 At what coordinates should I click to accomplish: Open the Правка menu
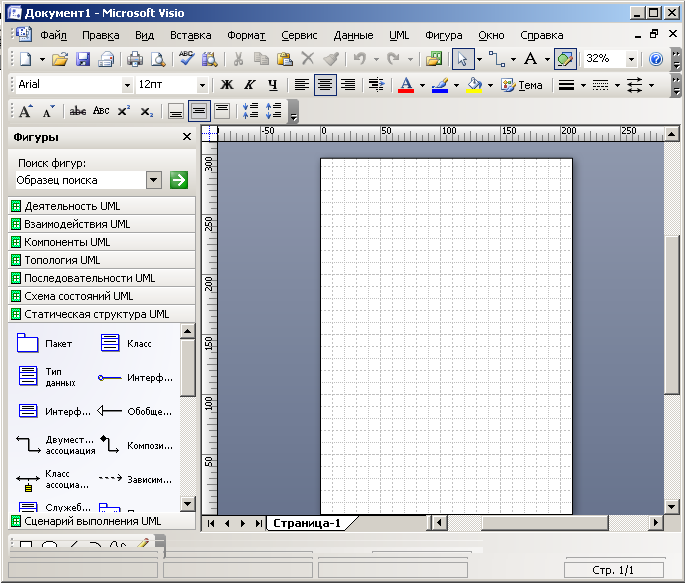click(100, 35)
